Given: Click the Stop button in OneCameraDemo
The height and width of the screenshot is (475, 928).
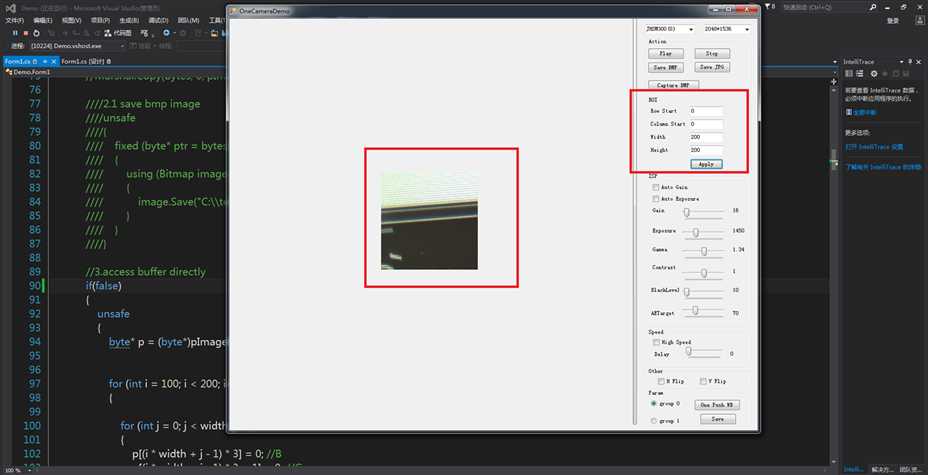Looking at the screenshot, I should (x=712, y=53).
